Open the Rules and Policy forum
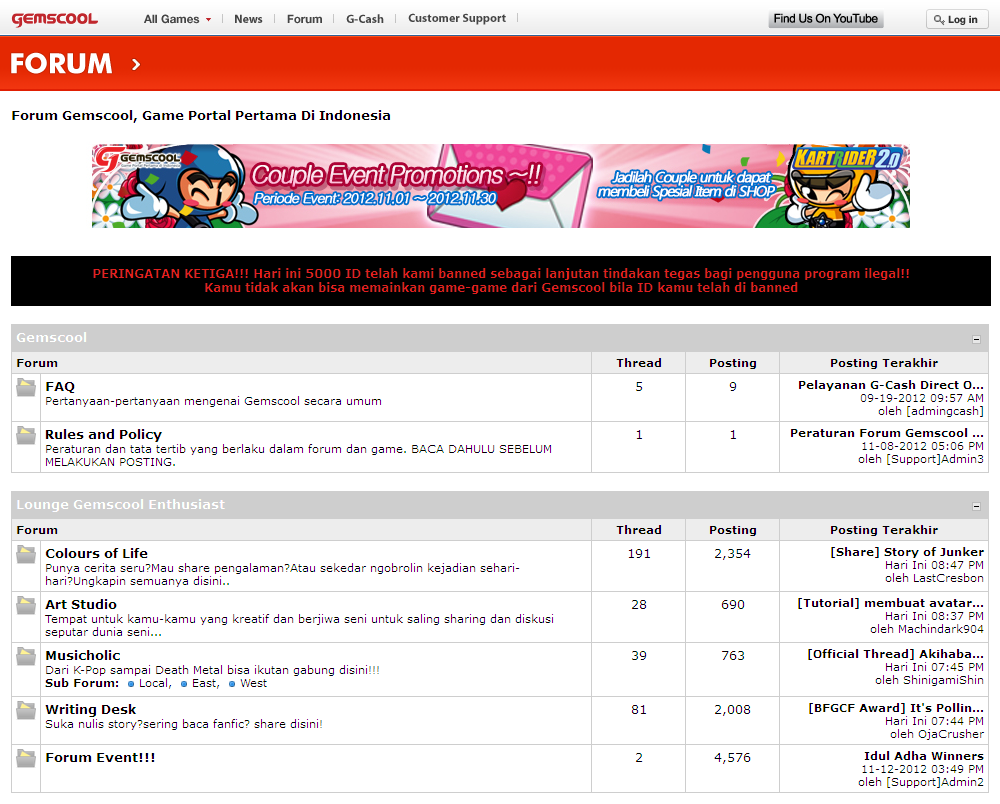 (x=103, y=434)
